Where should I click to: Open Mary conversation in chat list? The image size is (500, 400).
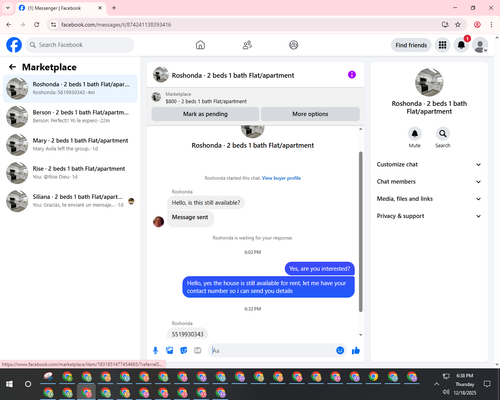pyautogui.click(x=70, y=145)
